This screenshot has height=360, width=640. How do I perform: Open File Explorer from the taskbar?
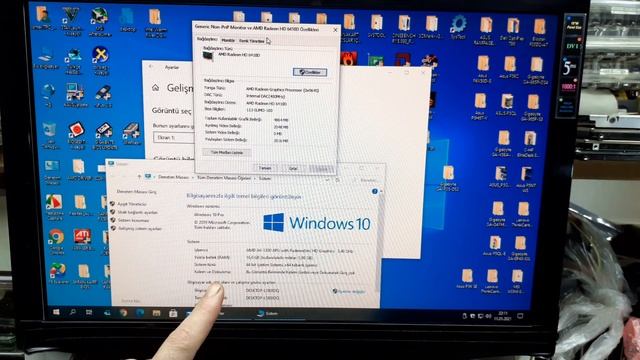[x=156, y=313]
